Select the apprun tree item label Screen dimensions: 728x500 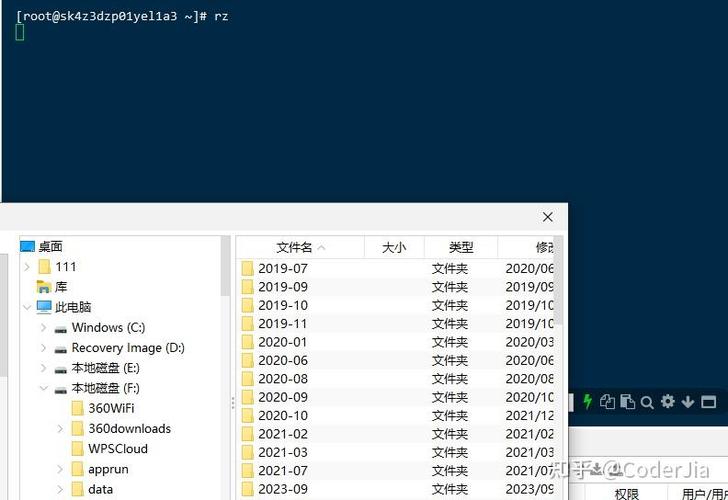108,469
